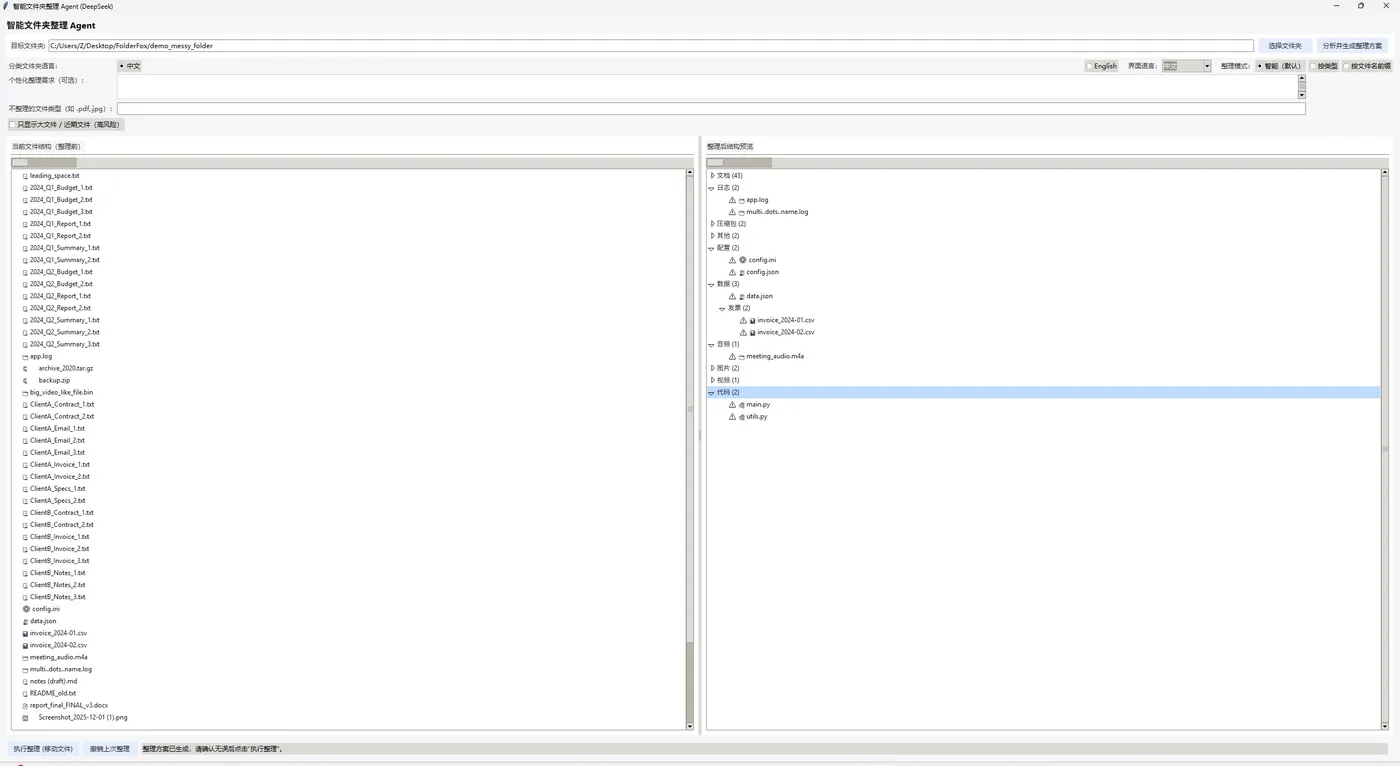
Task: Click 执行整理 (移动文件) button
Action: (x=43, y=749)
